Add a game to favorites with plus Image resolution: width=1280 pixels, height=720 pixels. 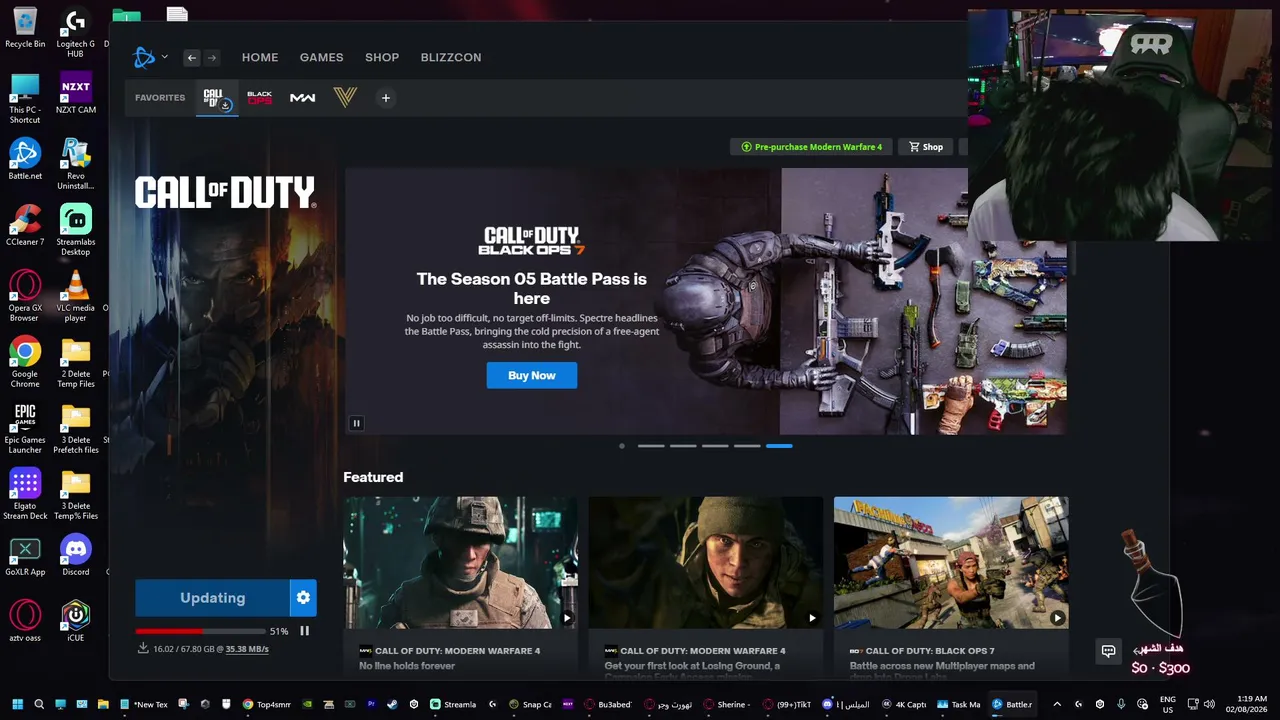pos(386,98)
